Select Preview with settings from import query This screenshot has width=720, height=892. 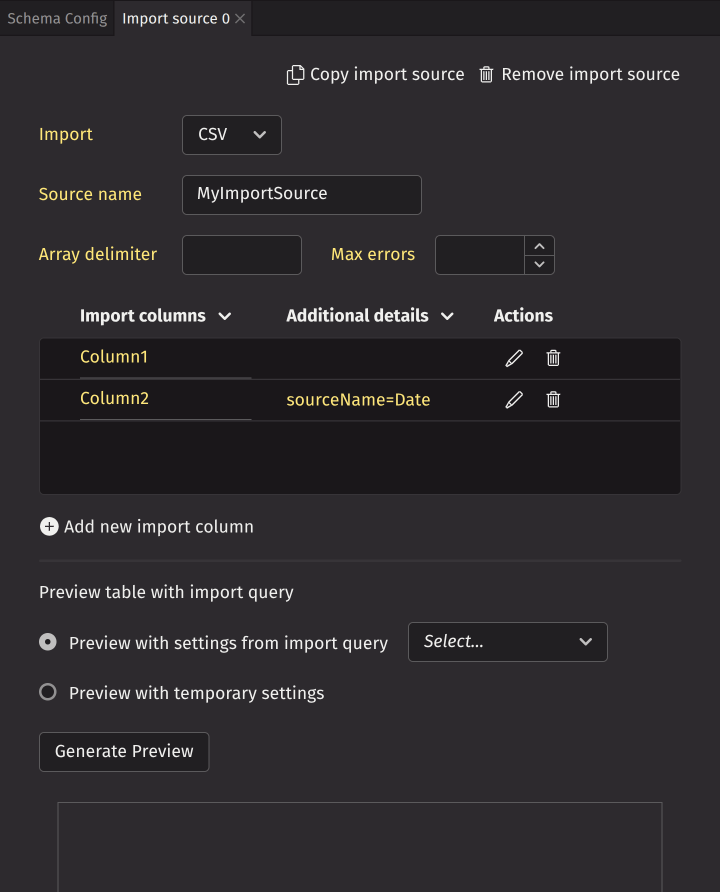[48, 643]
